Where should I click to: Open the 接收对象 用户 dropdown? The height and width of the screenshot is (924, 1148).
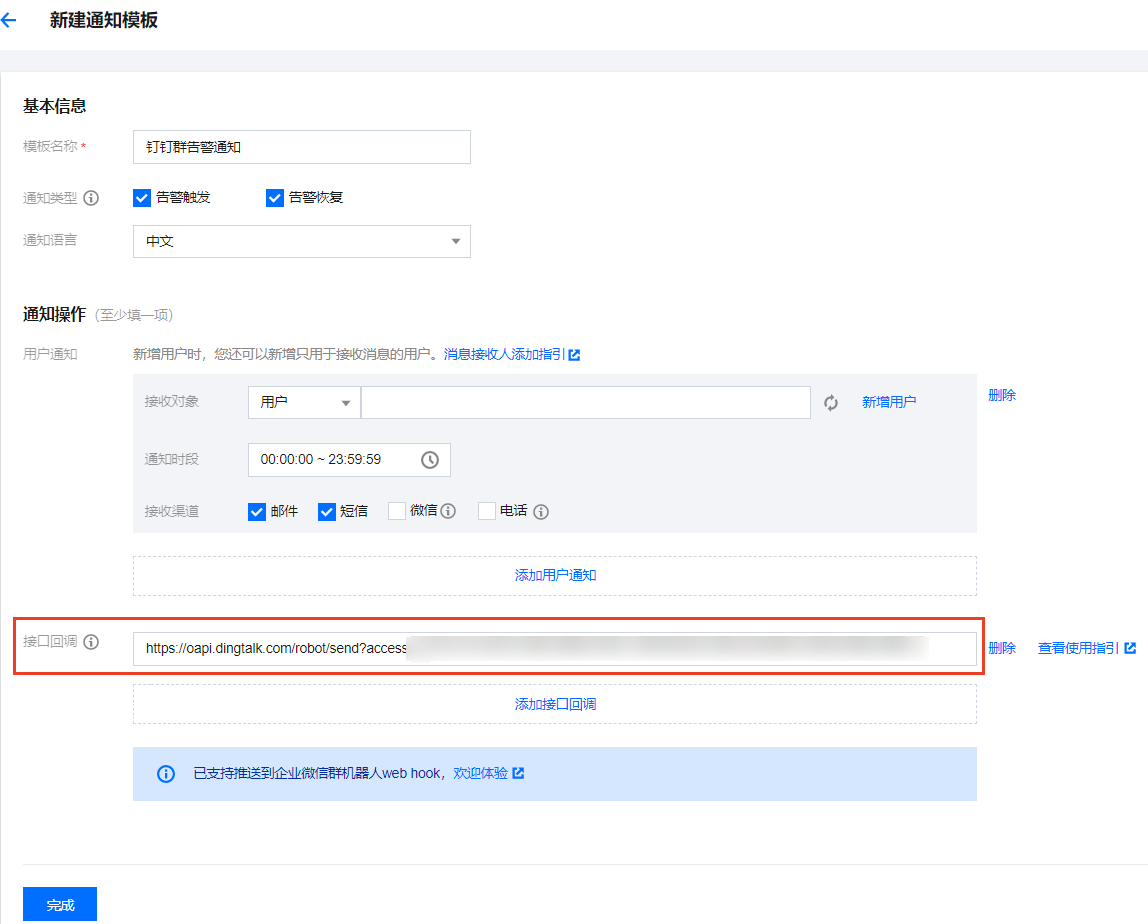click(304, 403)
